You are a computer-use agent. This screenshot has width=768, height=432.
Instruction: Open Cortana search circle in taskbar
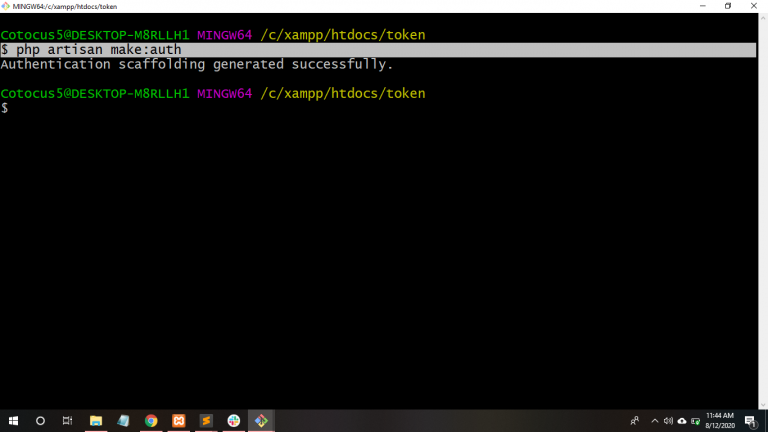point(40,421)
